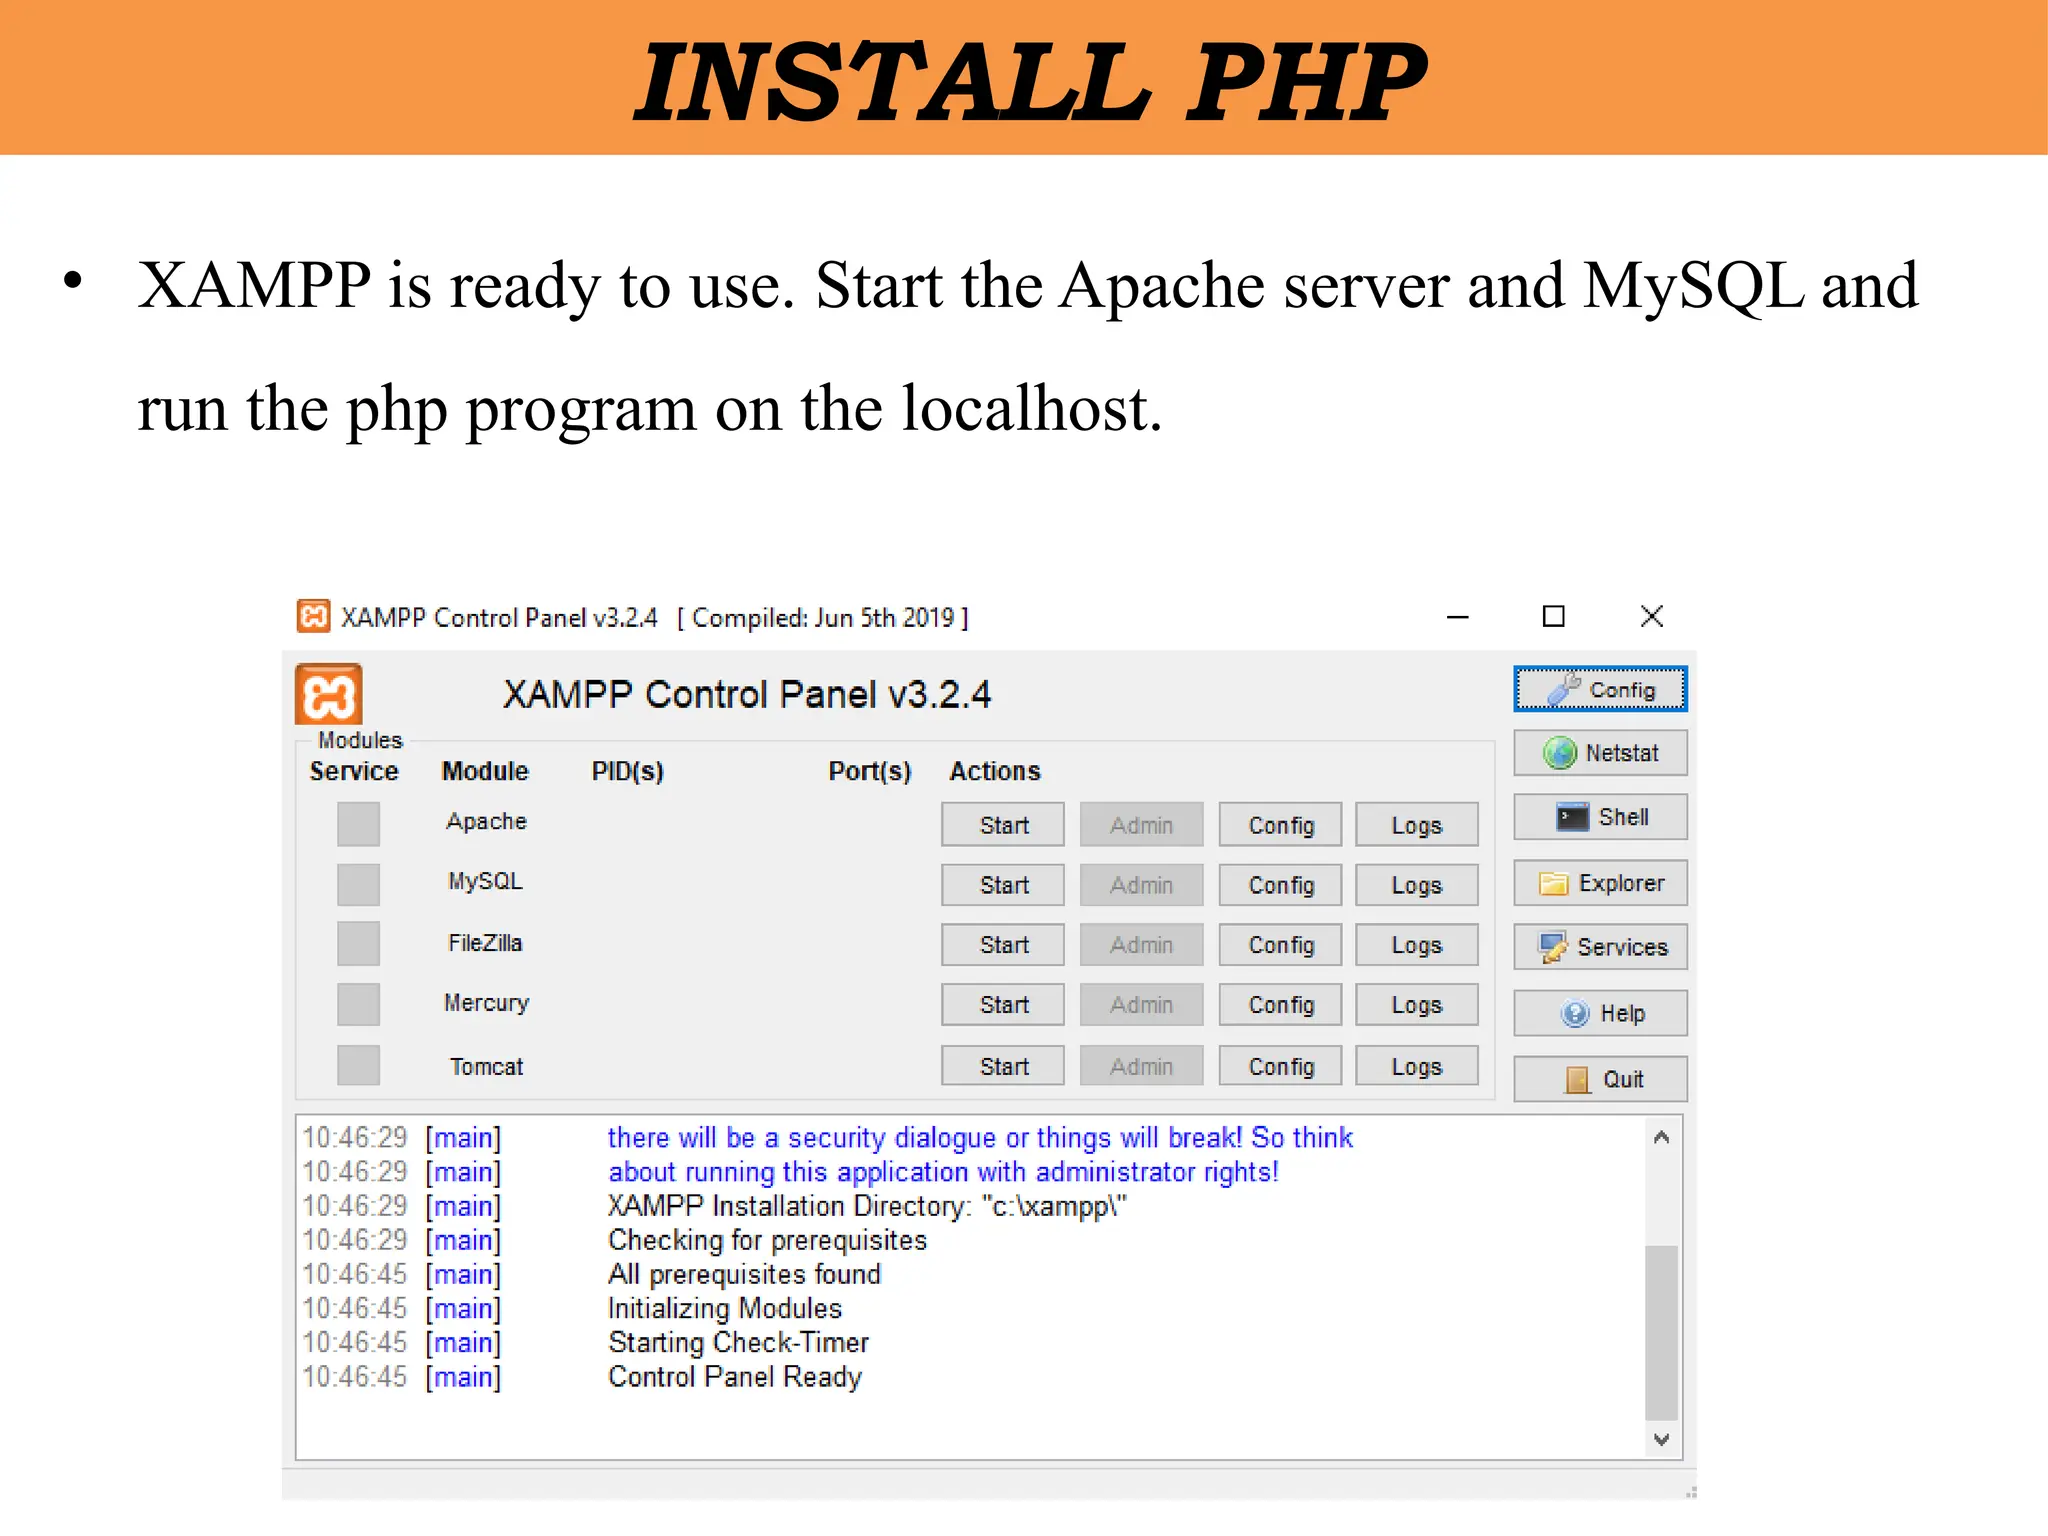2048x1536 pixels.
Task: Toggle the MySQL service checkbox
Action: 358,884
